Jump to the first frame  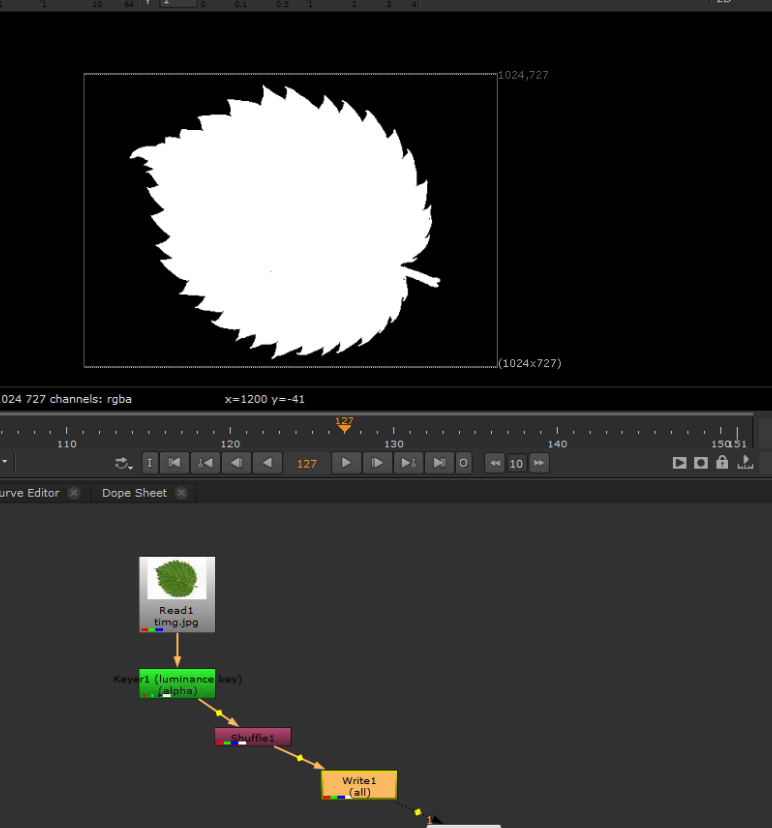point(174,463)
